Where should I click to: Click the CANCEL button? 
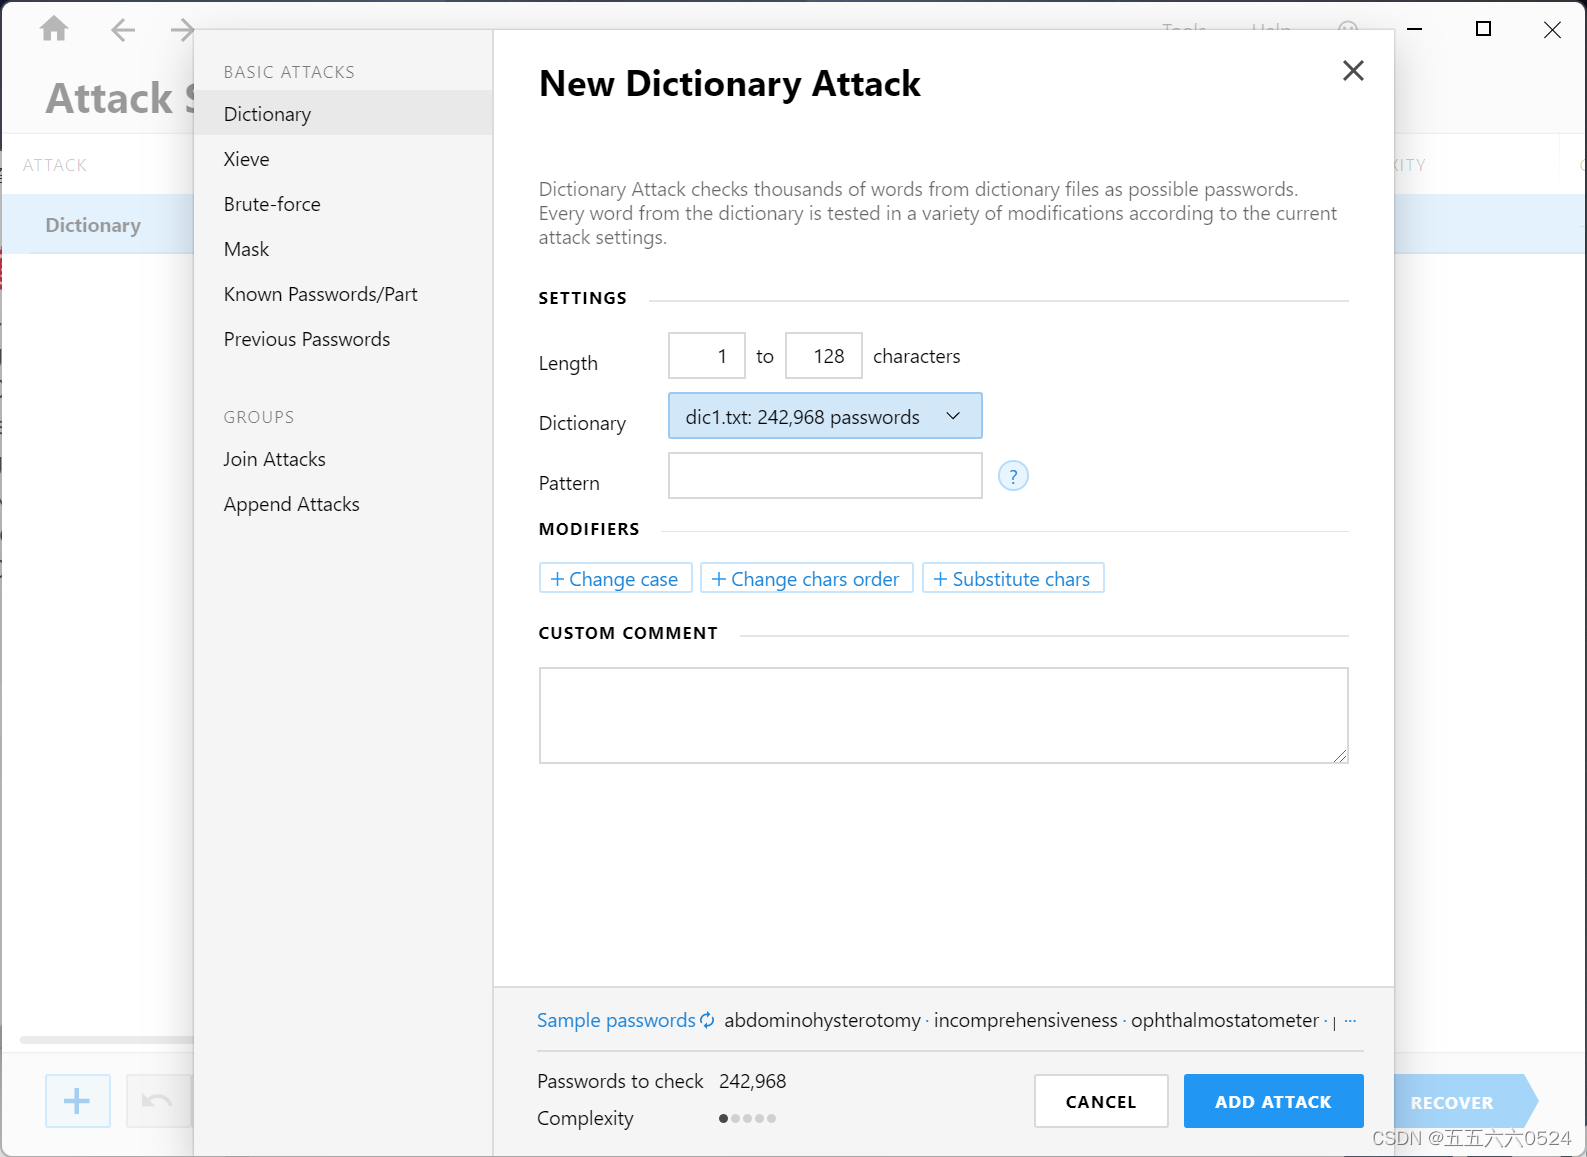point(1101,1101)
